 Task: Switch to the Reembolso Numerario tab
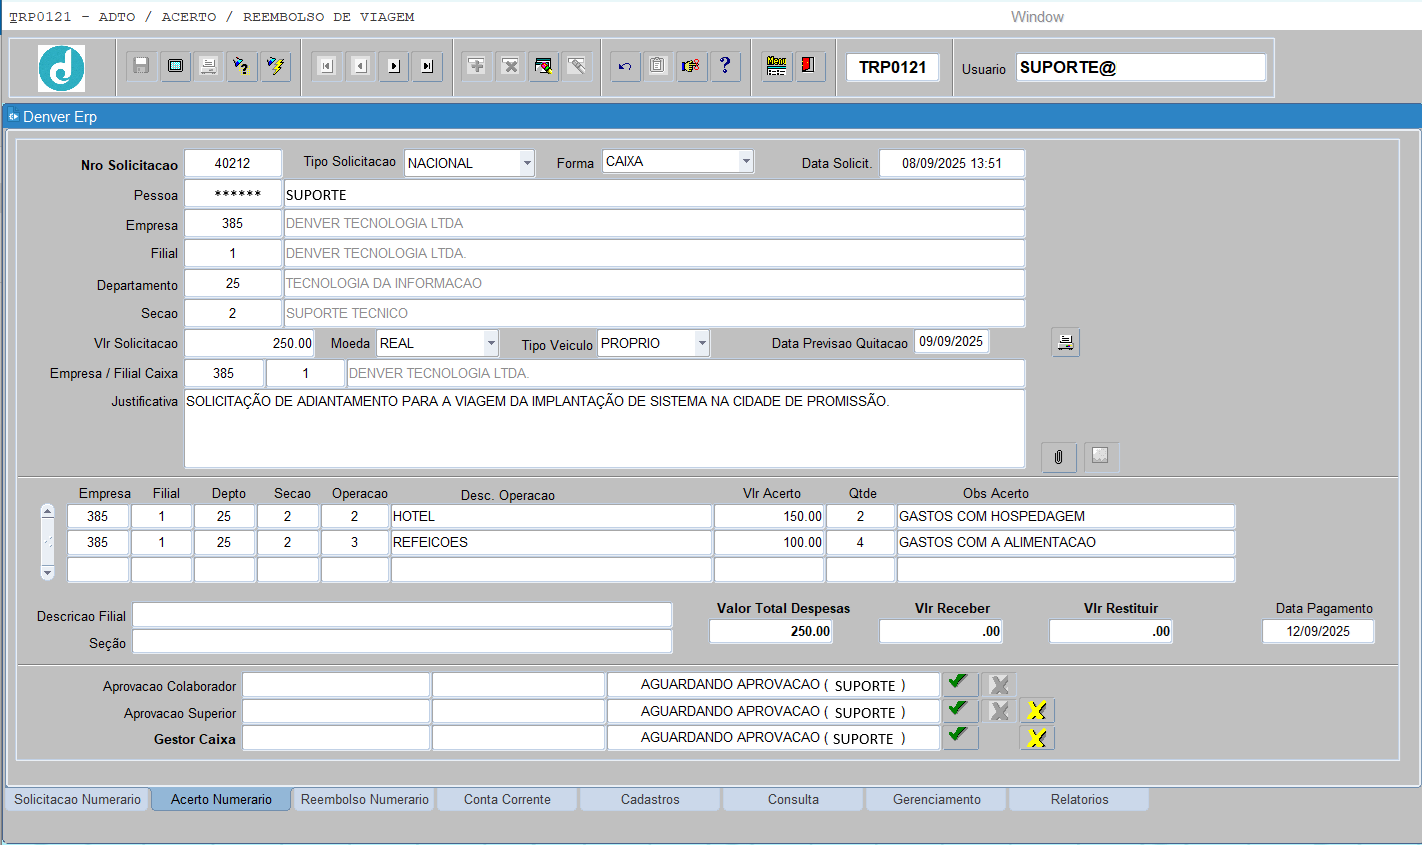click(x=364, y=799)
